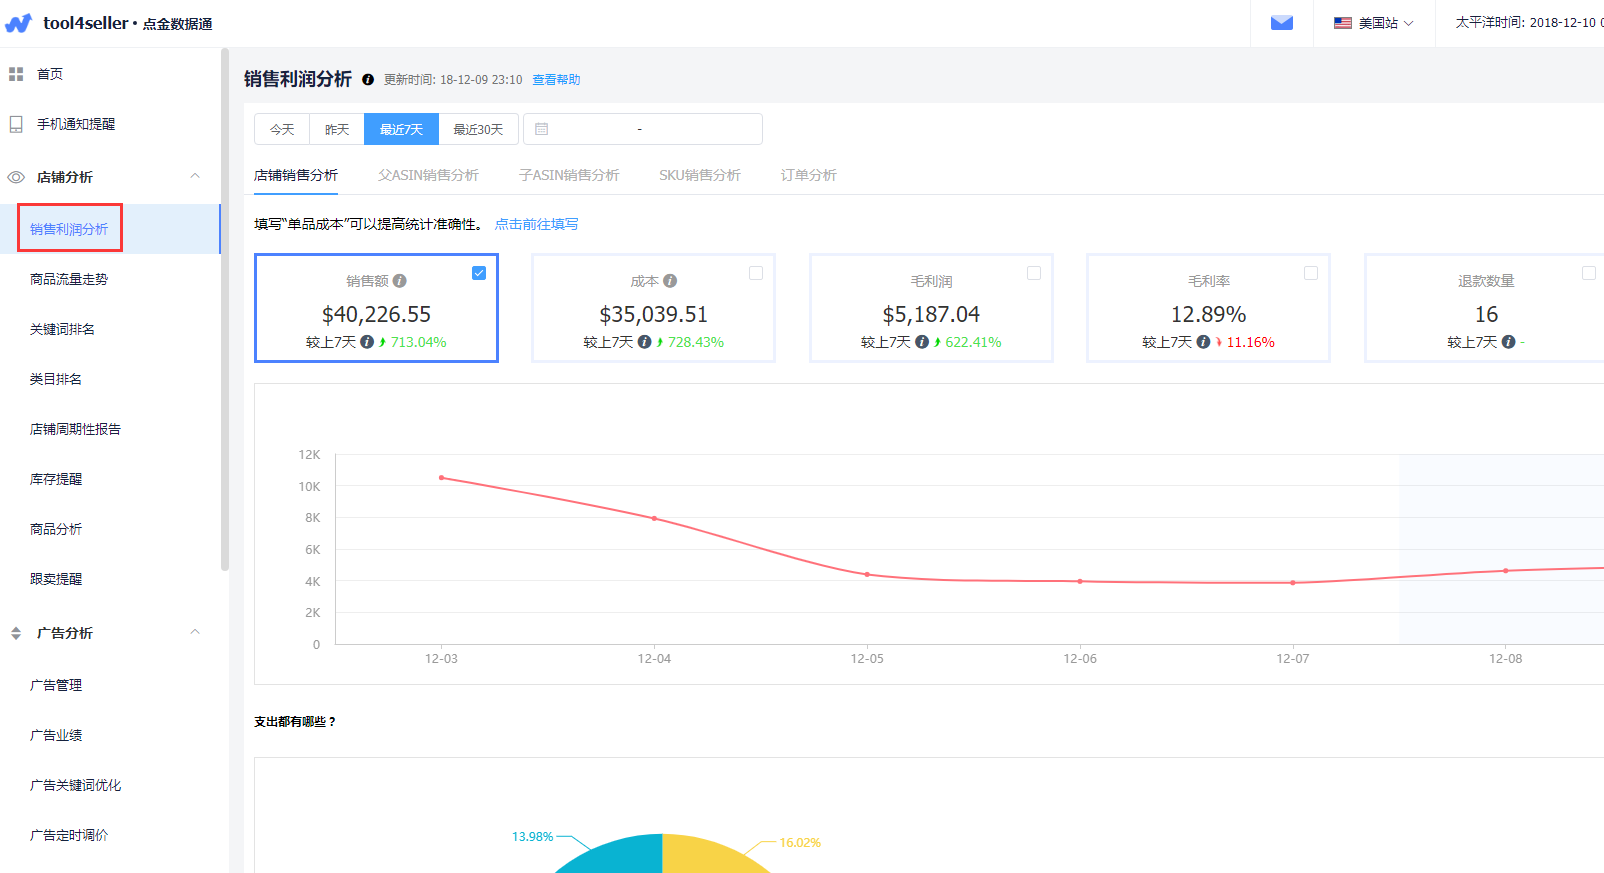Click the eye icon beside 店铺分析
The image size is (1604, 873).
(16, 177)
